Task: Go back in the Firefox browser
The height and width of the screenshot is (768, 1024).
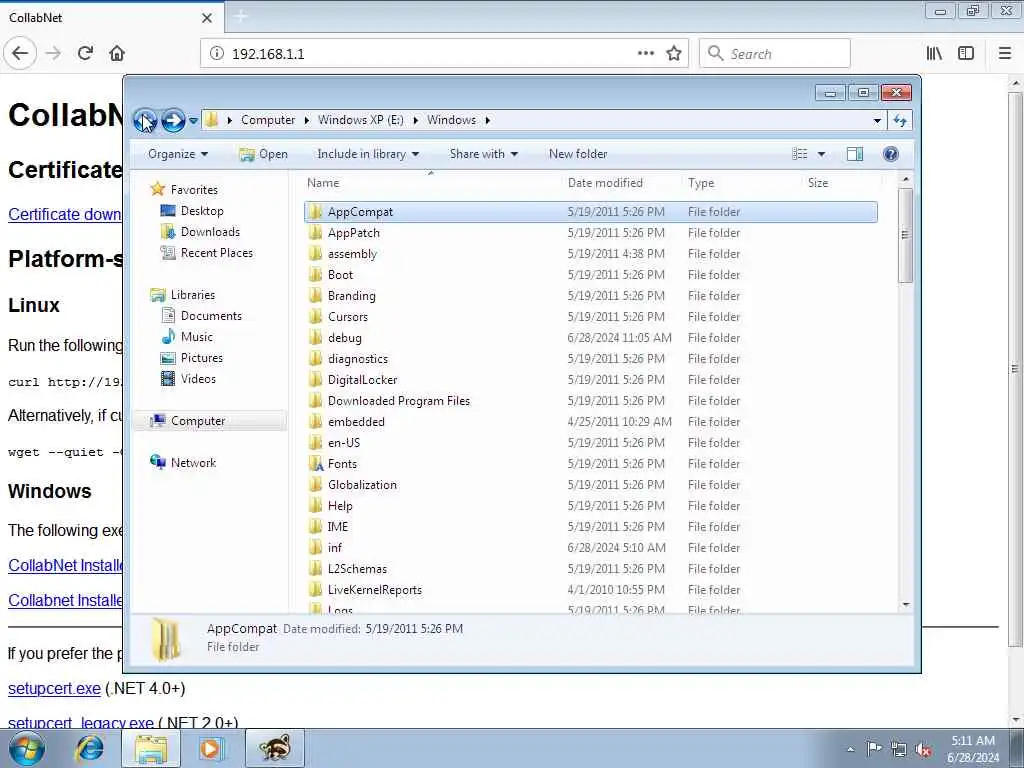Action: coord(20,54)
